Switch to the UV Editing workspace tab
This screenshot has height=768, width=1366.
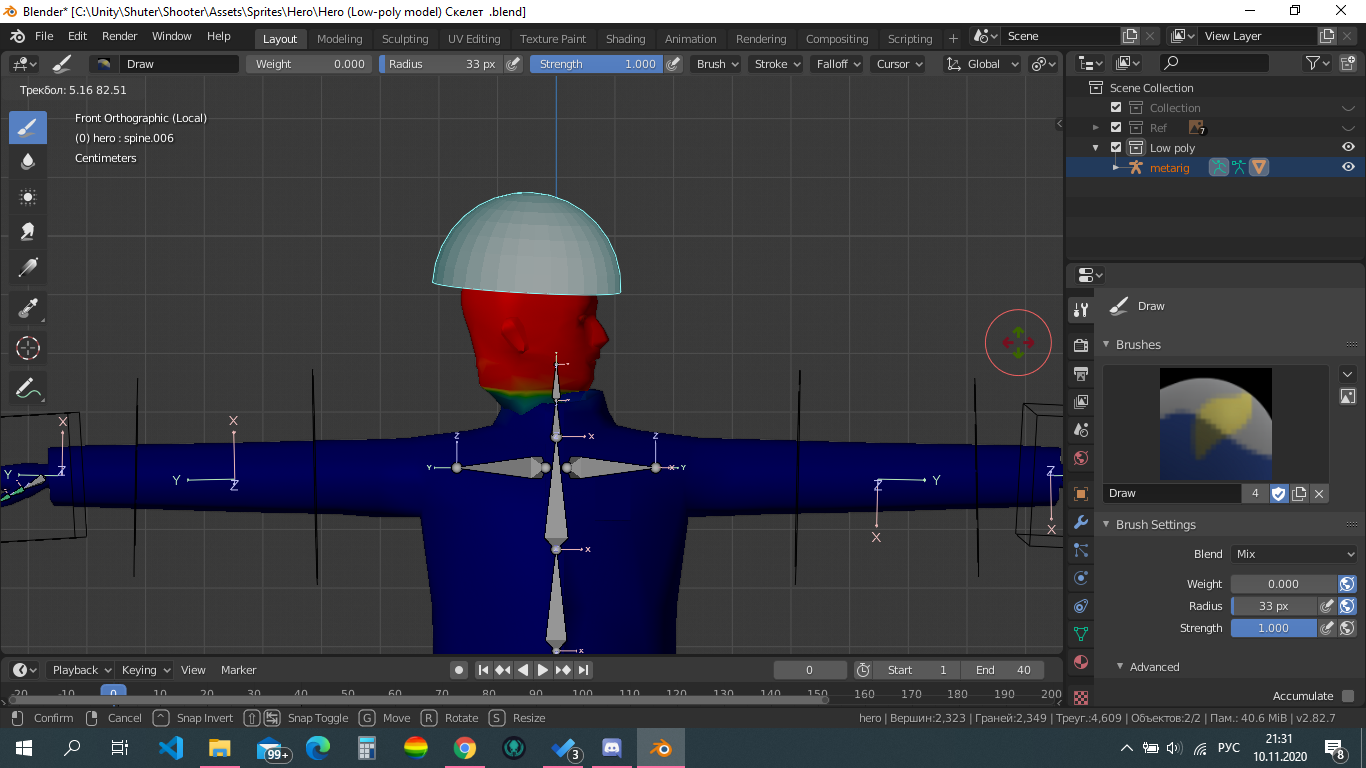click(474, 39)
